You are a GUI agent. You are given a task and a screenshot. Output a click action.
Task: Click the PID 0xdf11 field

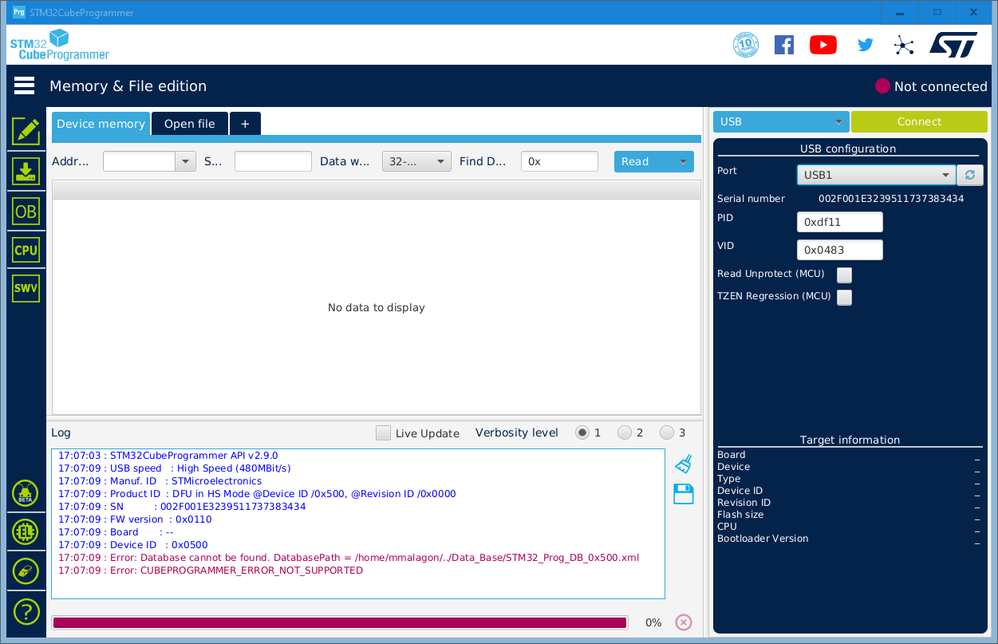[x=840, y=222]
